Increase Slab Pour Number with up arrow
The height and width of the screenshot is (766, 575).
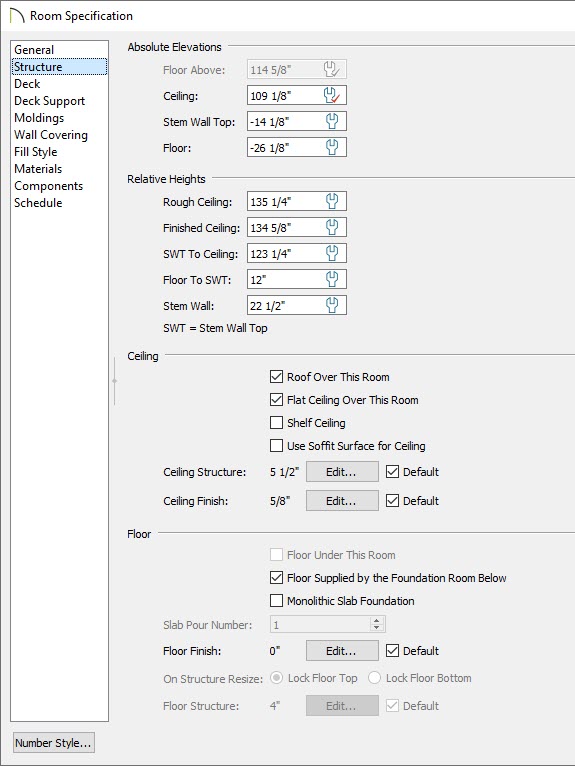[376, 620]
